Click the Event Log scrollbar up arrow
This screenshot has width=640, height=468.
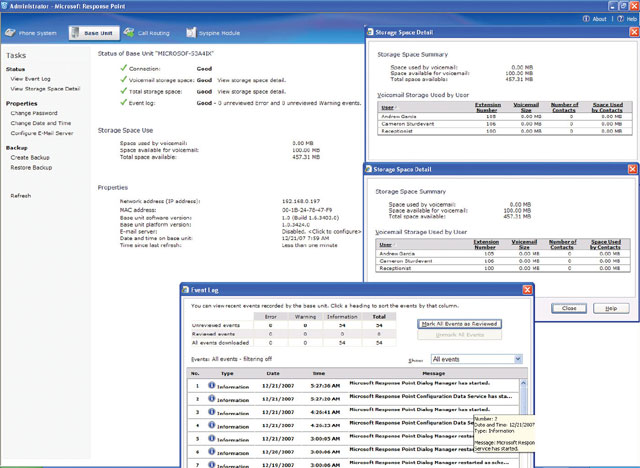[523, 383]
